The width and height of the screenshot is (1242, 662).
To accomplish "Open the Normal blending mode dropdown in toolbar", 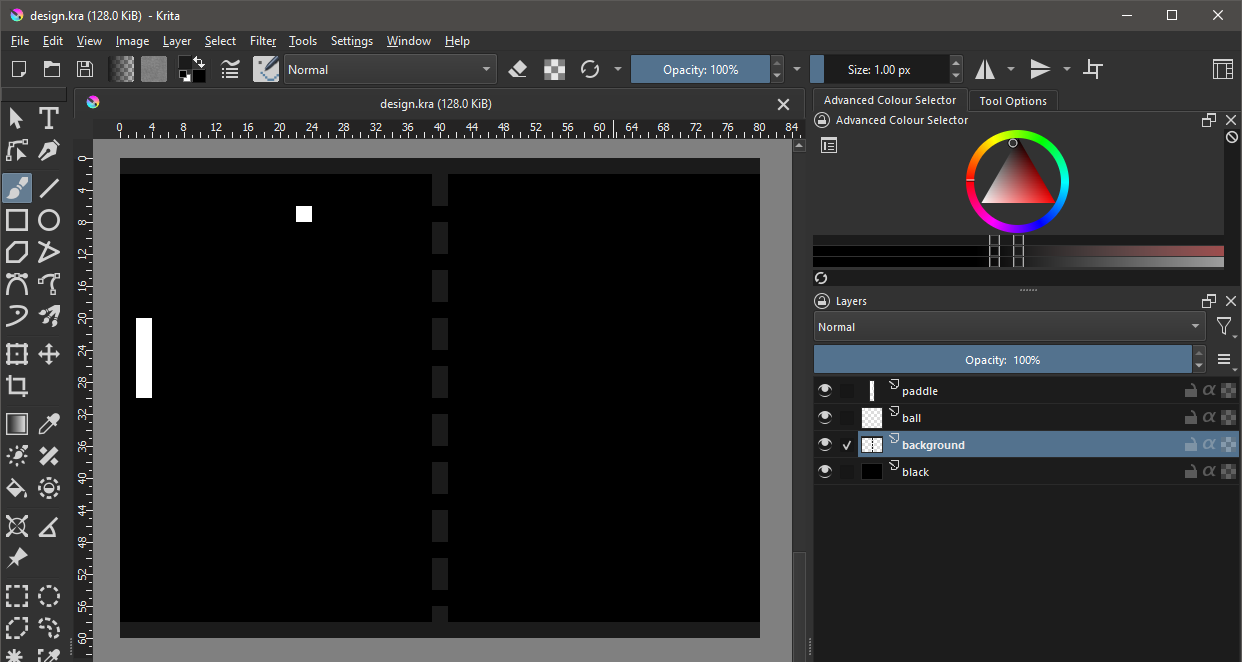I will point(390,69).
